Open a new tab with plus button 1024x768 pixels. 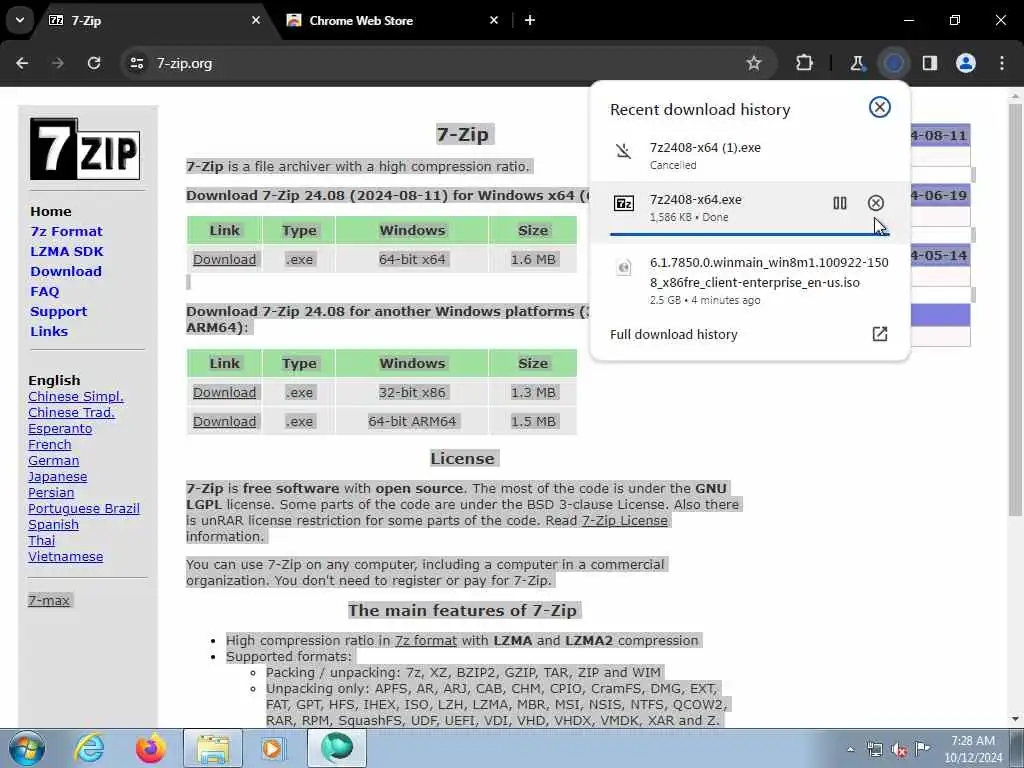coord(530,20)
